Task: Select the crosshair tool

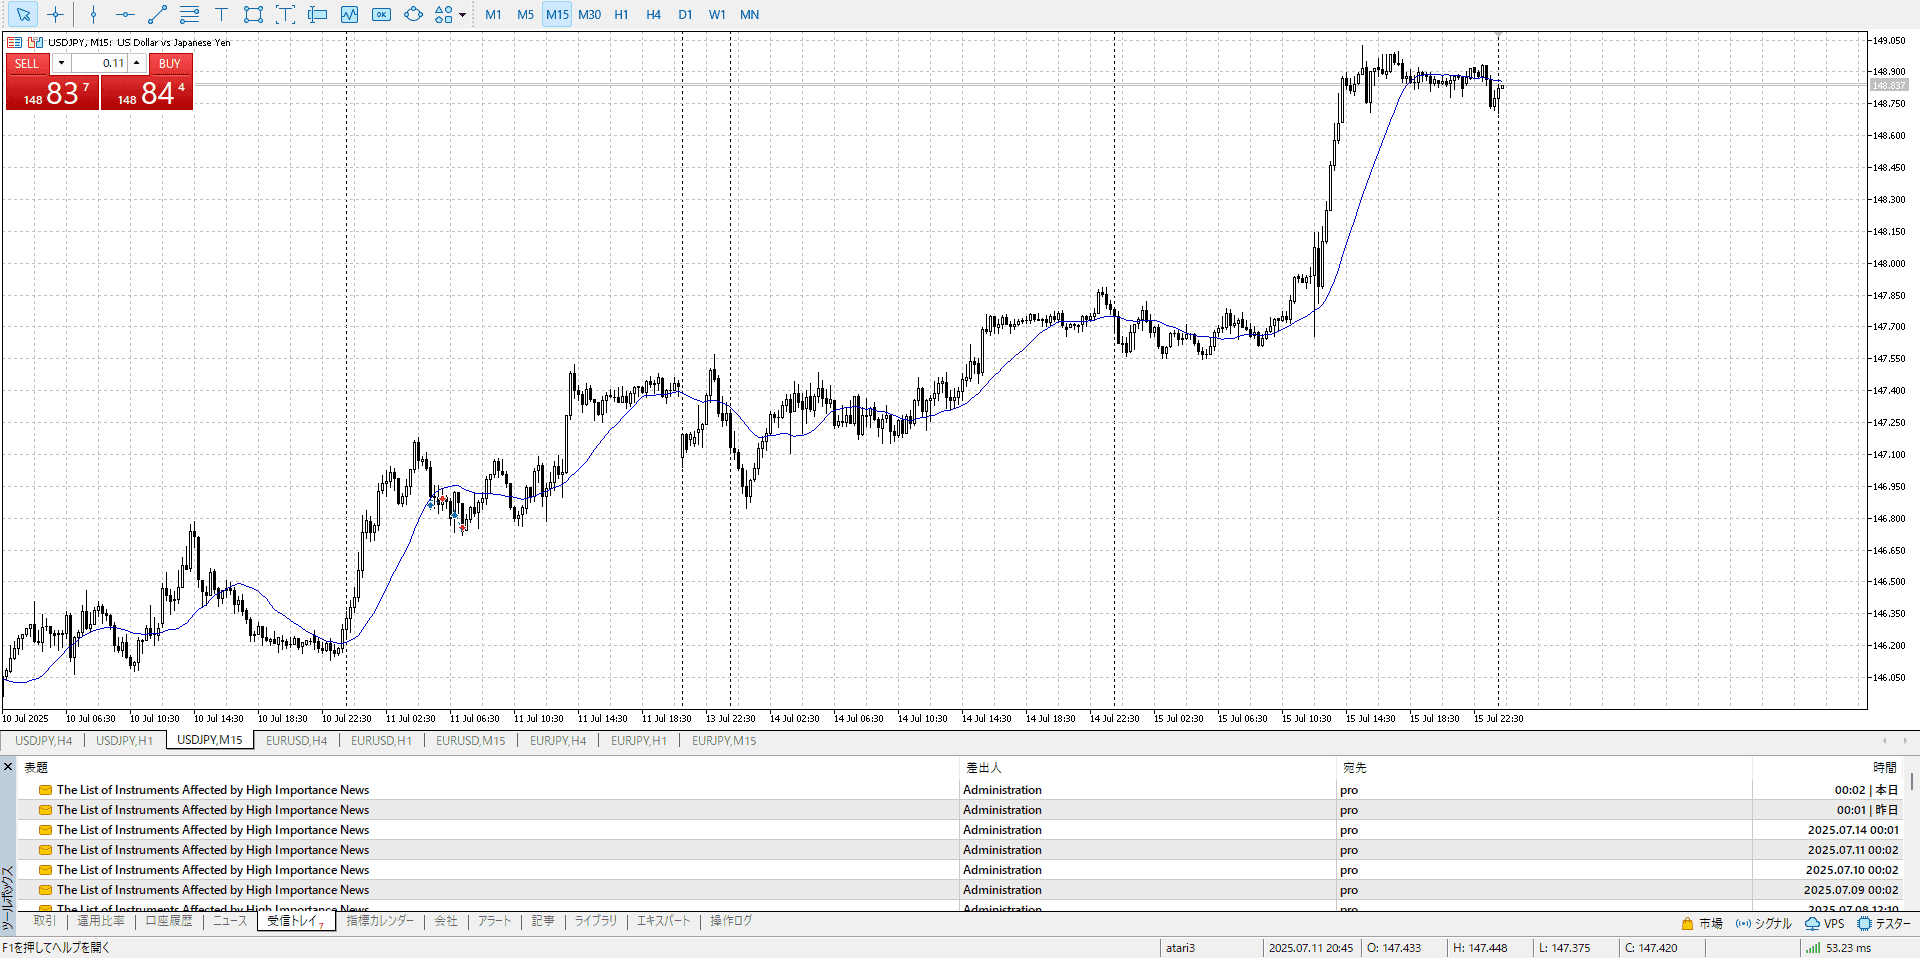Action: (x=55, y=15)
